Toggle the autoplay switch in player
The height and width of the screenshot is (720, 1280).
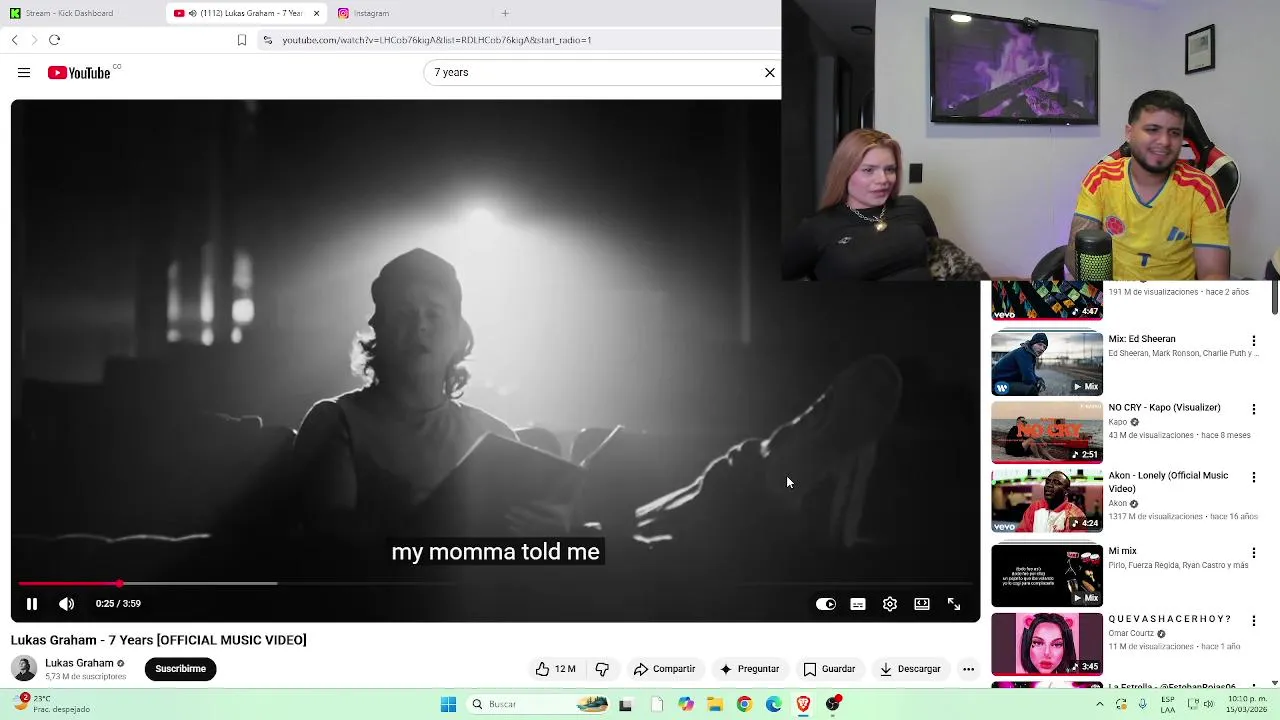point(826,604)
